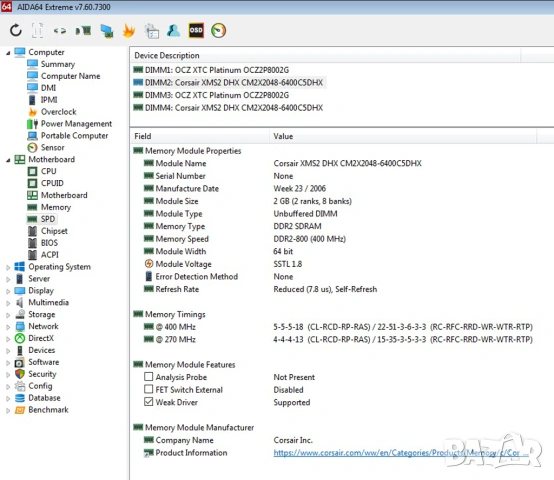Expand the Display node
The width and height of the screenshot is (554, 480).
8,291
